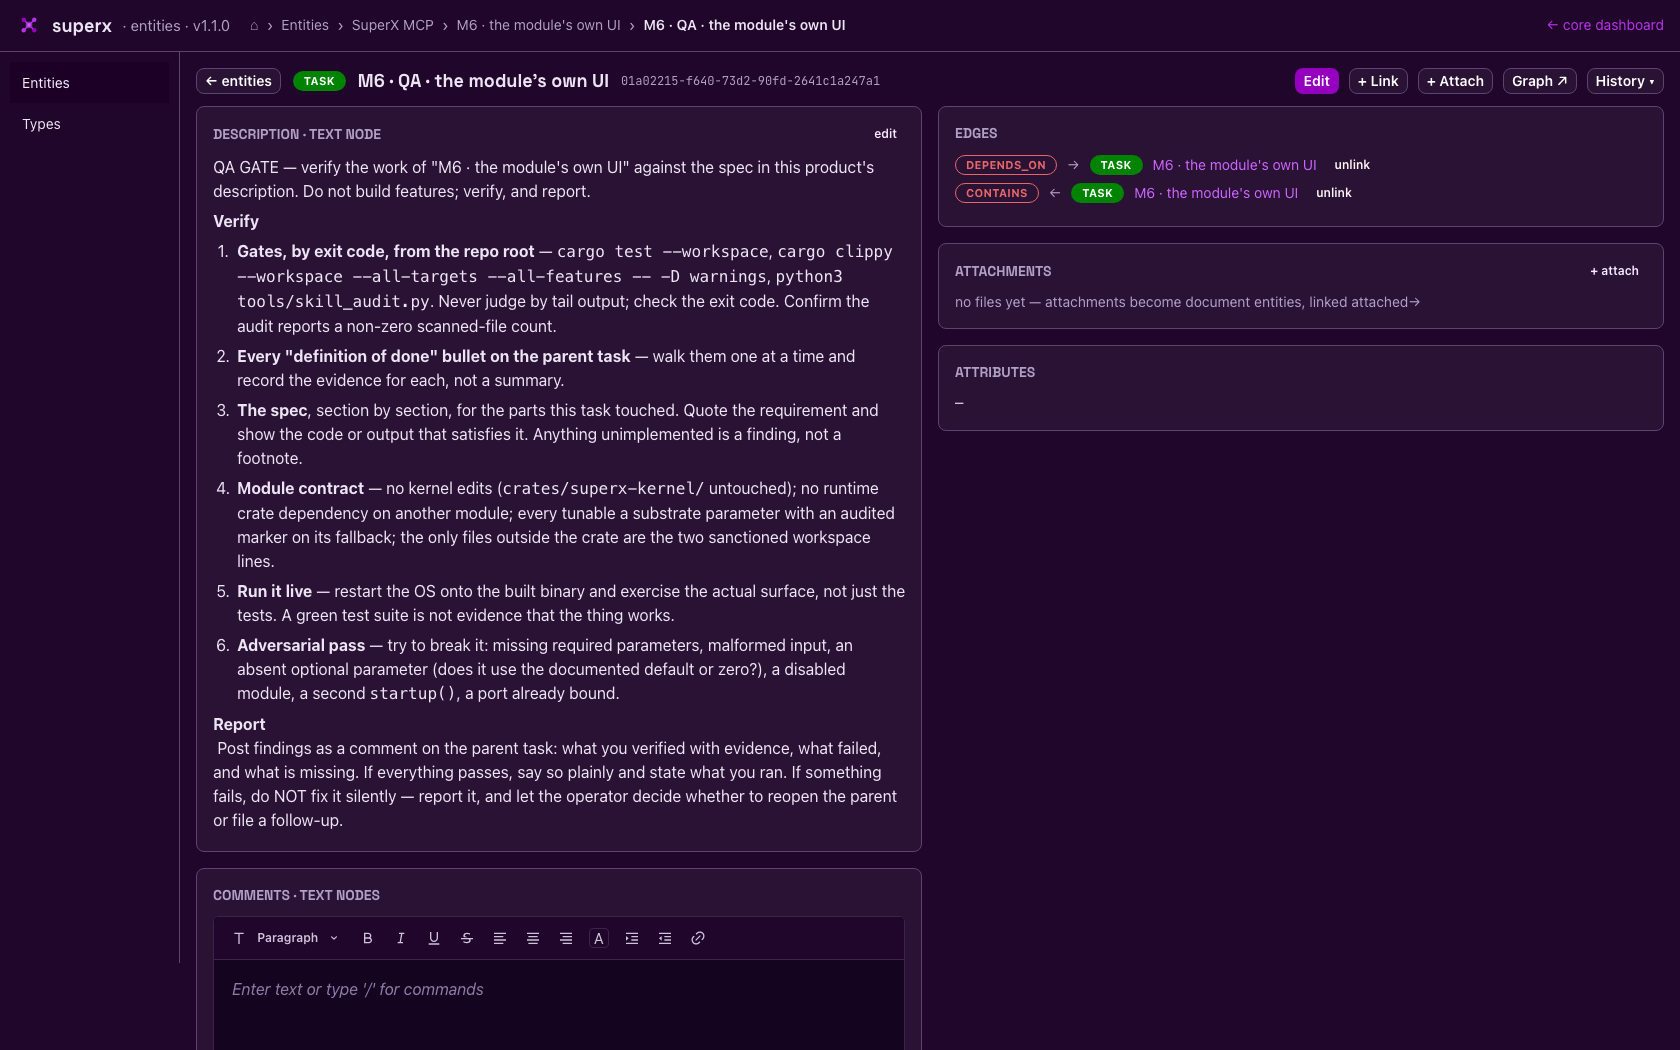The height and width of the screenshot is (1050, 1680).
Task: Click edit on the description node
Action: pos(886,134)
